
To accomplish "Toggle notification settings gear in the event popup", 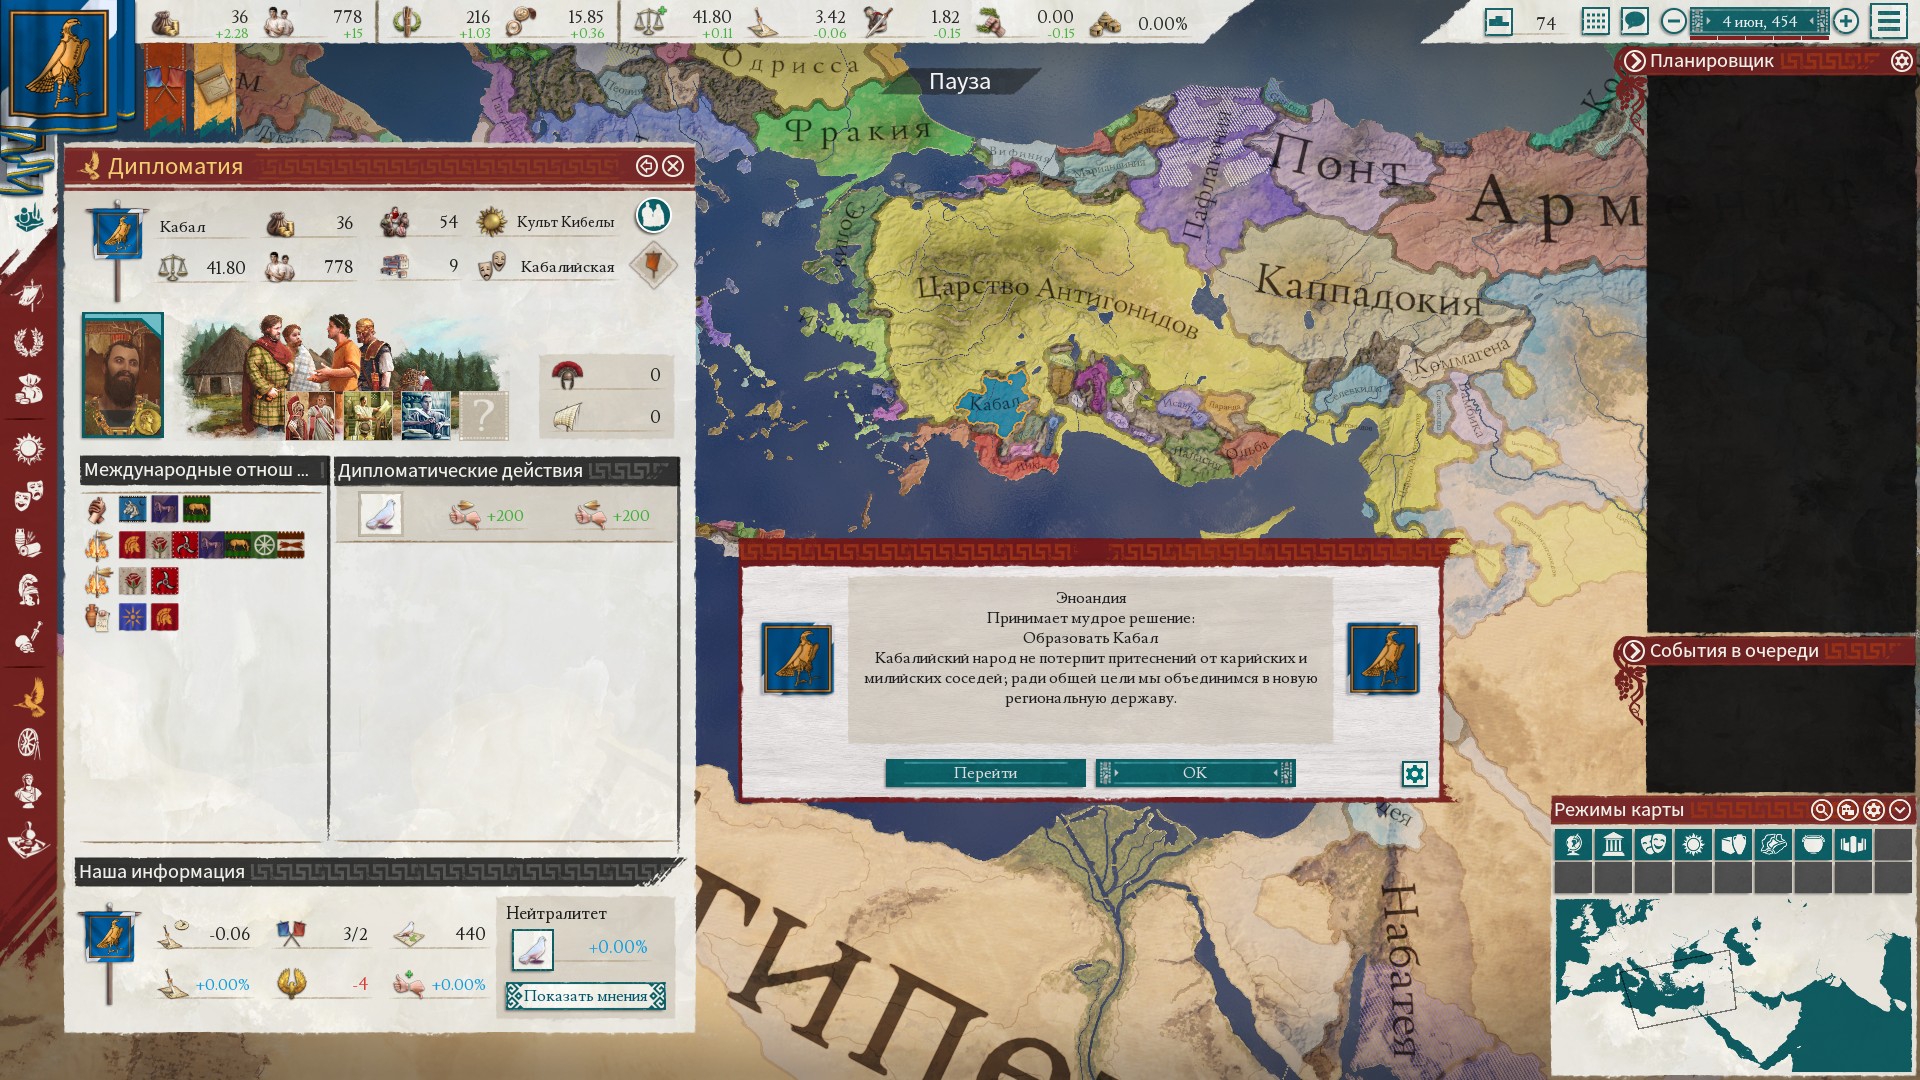I will point(1414,774).
